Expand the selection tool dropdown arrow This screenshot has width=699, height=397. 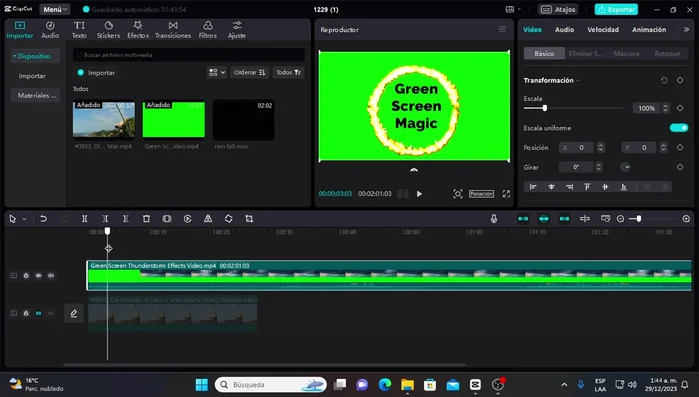pos(25,219)
